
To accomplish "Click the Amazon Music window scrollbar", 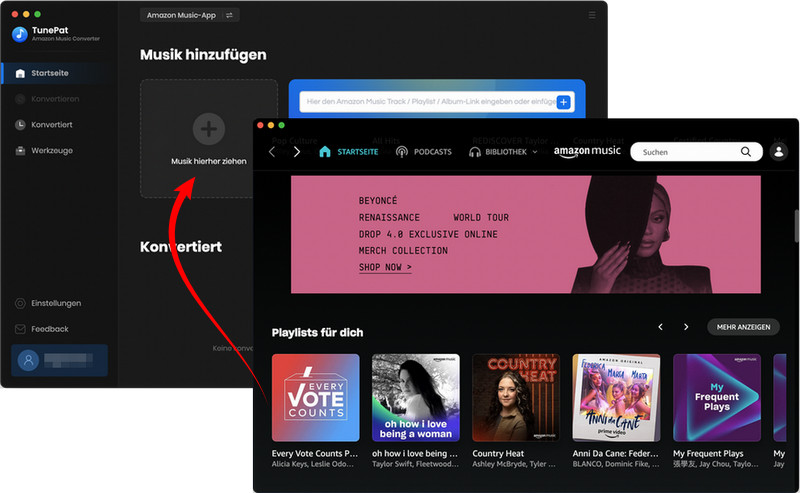I will pyautogui.click(x=796, y=226).
